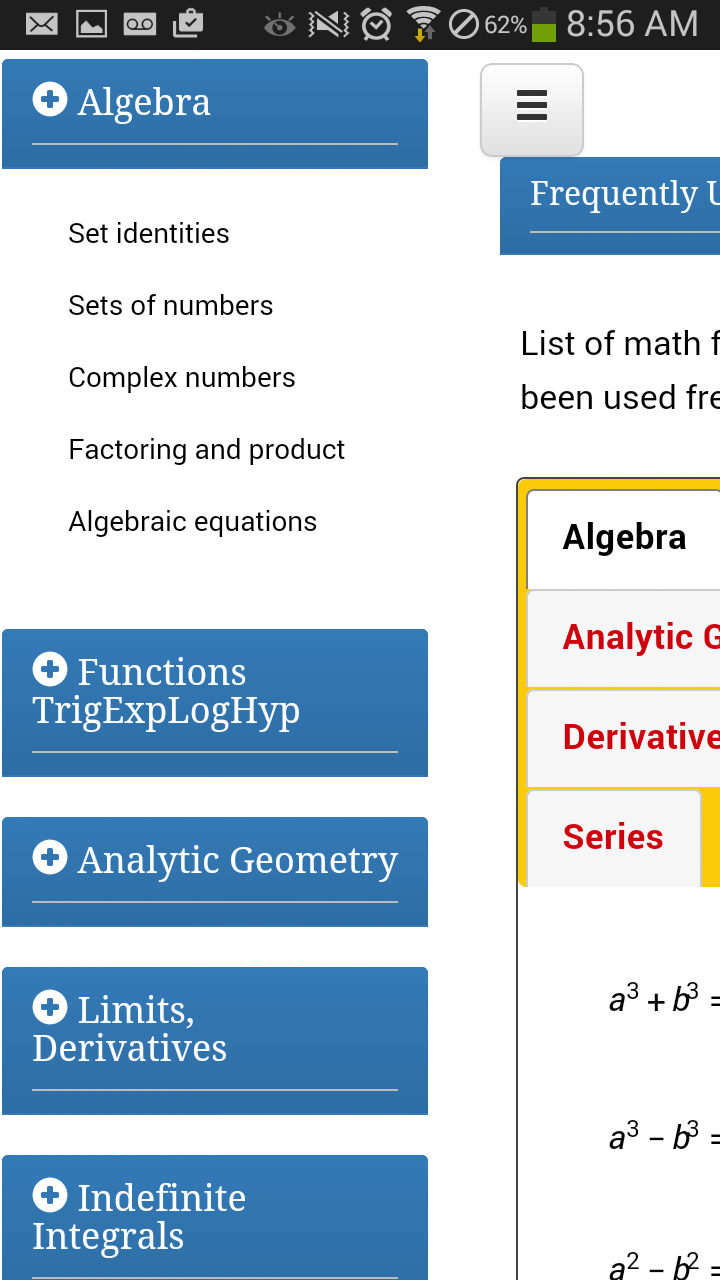Open the email notification icon in status bar
The width and height of the screenshot is (720, 1280).
[x=40, y=24]
